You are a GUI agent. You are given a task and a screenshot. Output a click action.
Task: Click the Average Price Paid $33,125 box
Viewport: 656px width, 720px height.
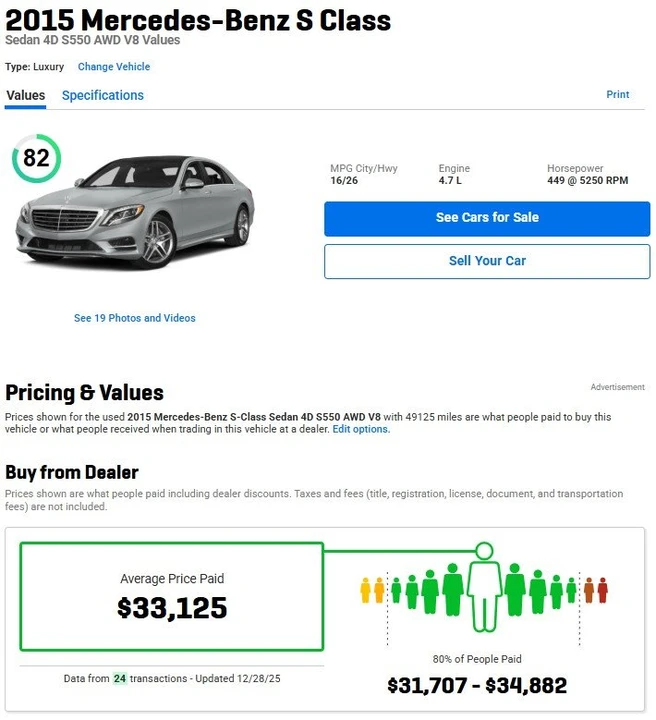[172, 596]
